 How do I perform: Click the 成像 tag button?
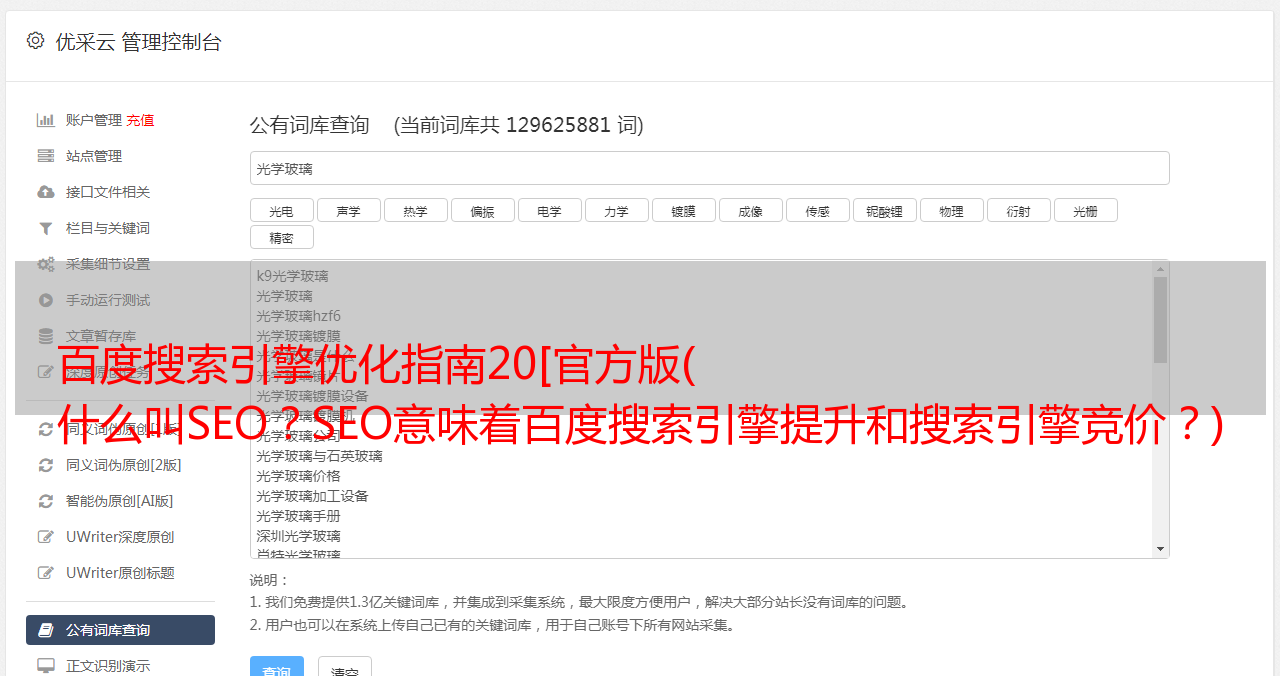(750, 210)
